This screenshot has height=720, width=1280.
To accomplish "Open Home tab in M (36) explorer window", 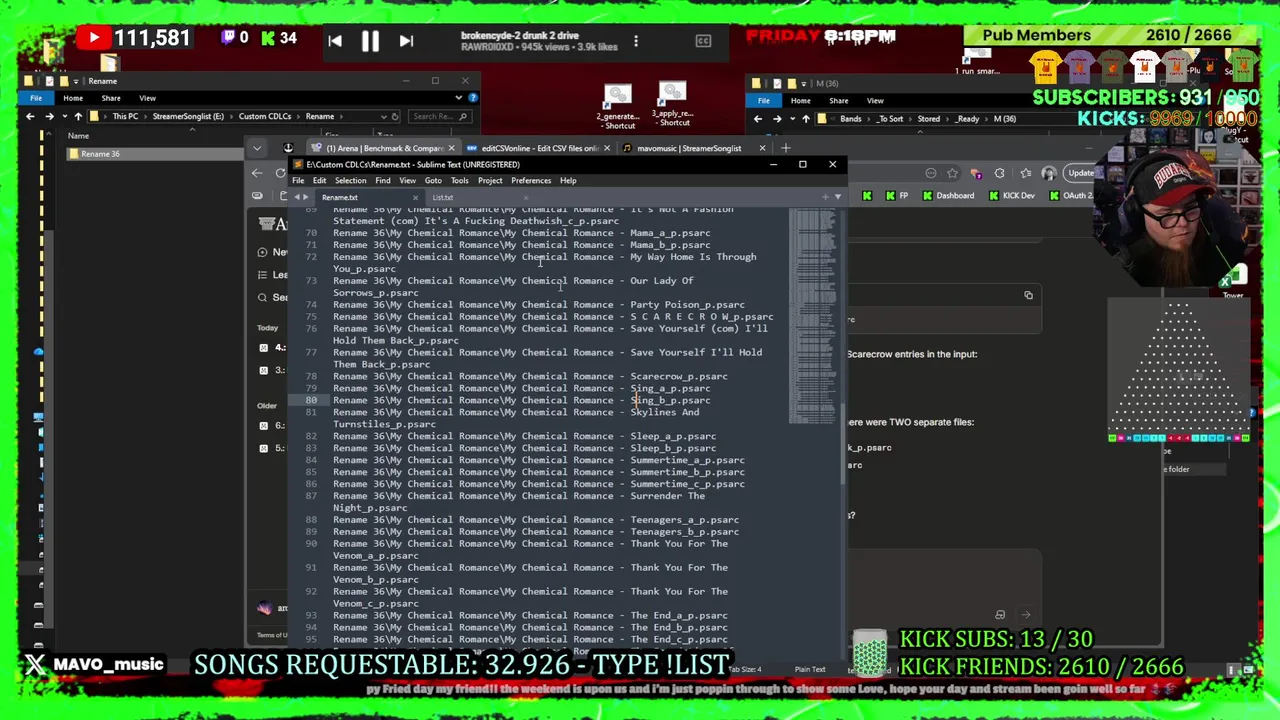I will (801, 100).
